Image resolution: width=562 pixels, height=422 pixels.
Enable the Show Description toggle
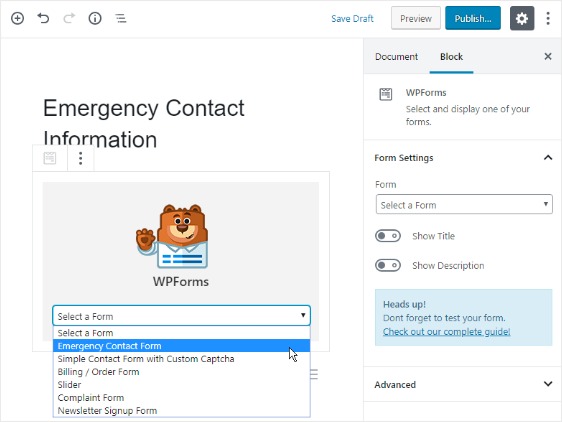point(388,265)
